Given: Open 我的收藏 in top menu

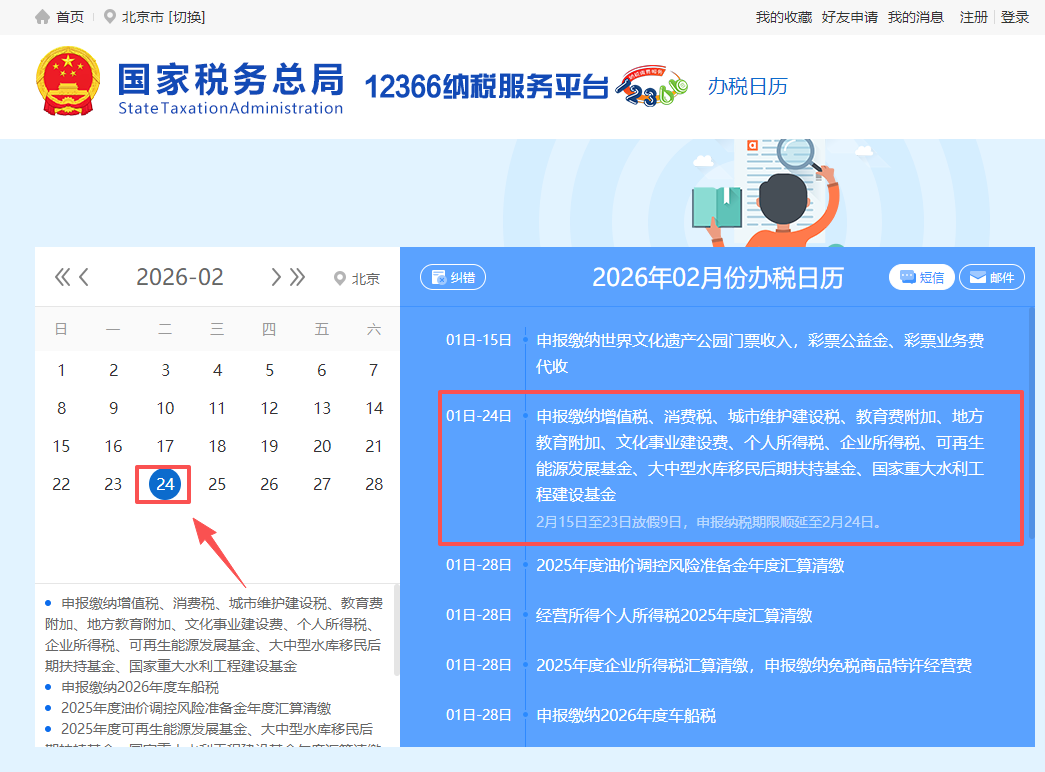Looking at the screenshot, I should [x=783, y=17].
